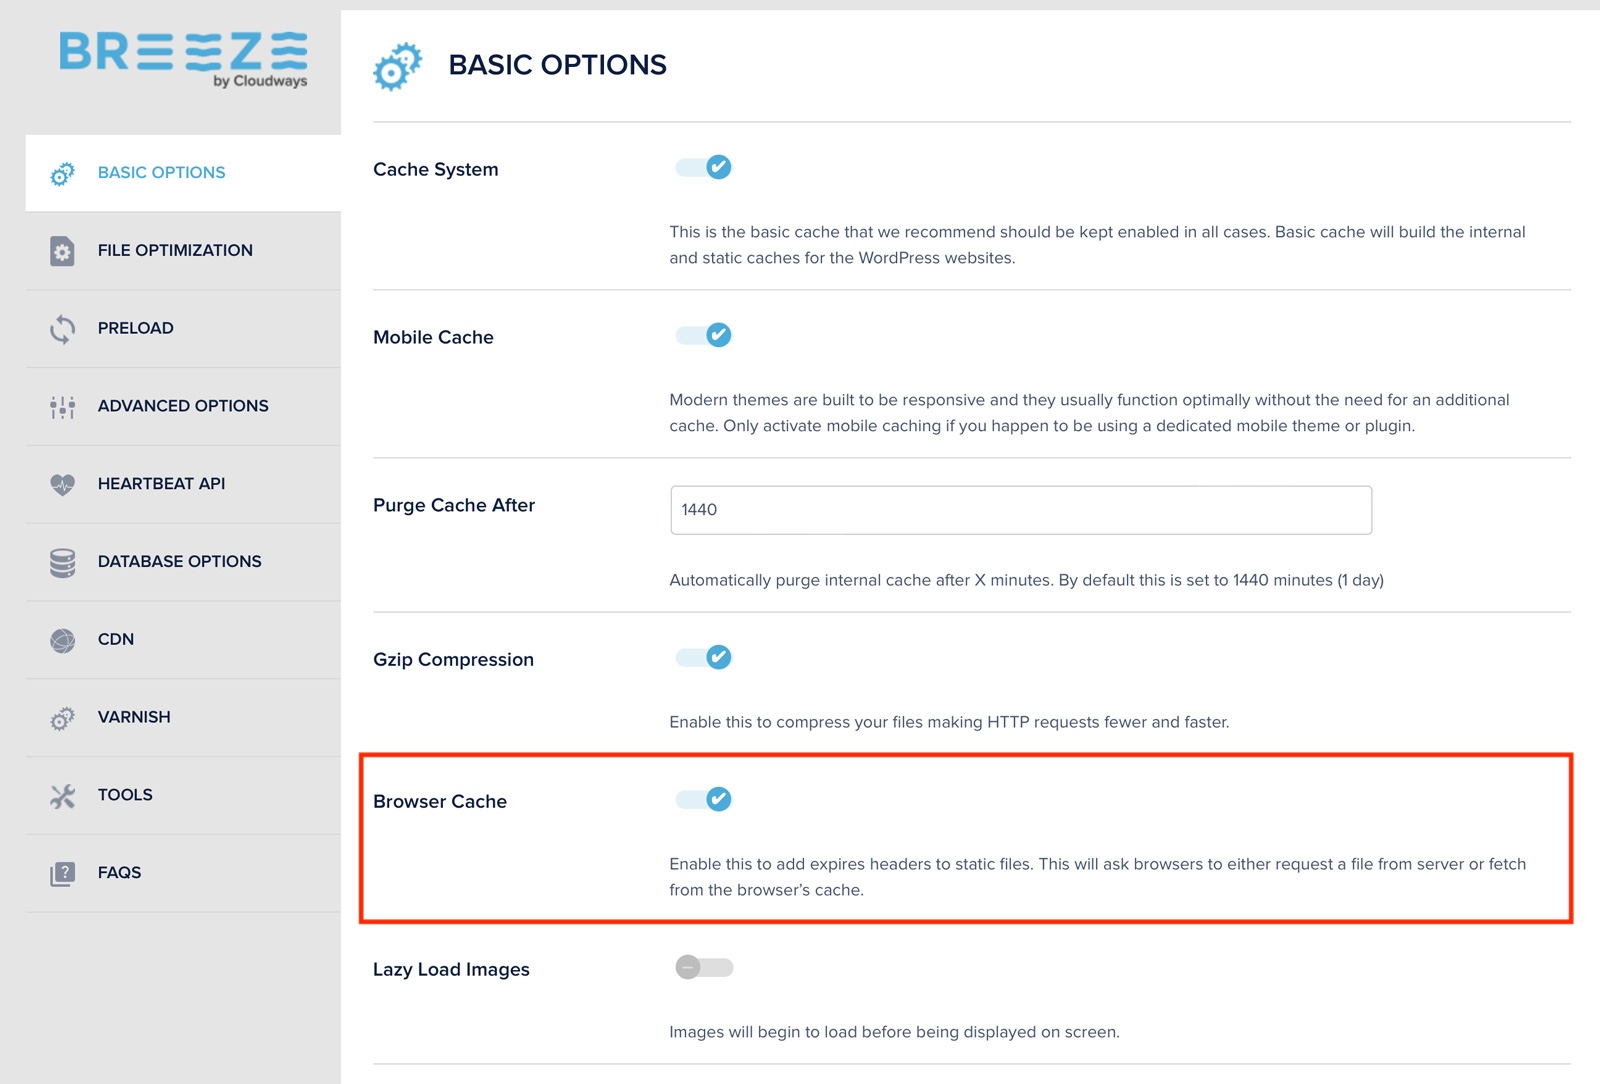Toggle Gzip Compression off
This screenshot has width=1600, height=1084.
point(704,657)
